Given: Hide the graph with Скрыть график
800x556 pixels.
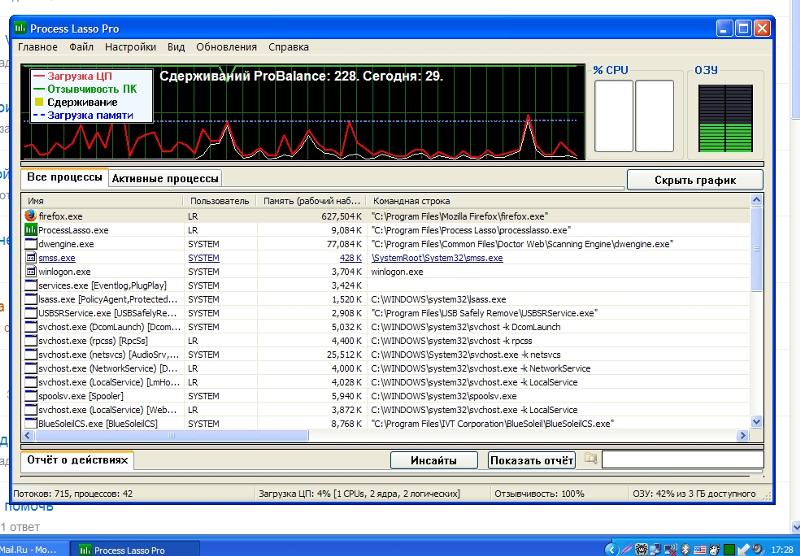Looking at the screenshot, I should point(695,180).
